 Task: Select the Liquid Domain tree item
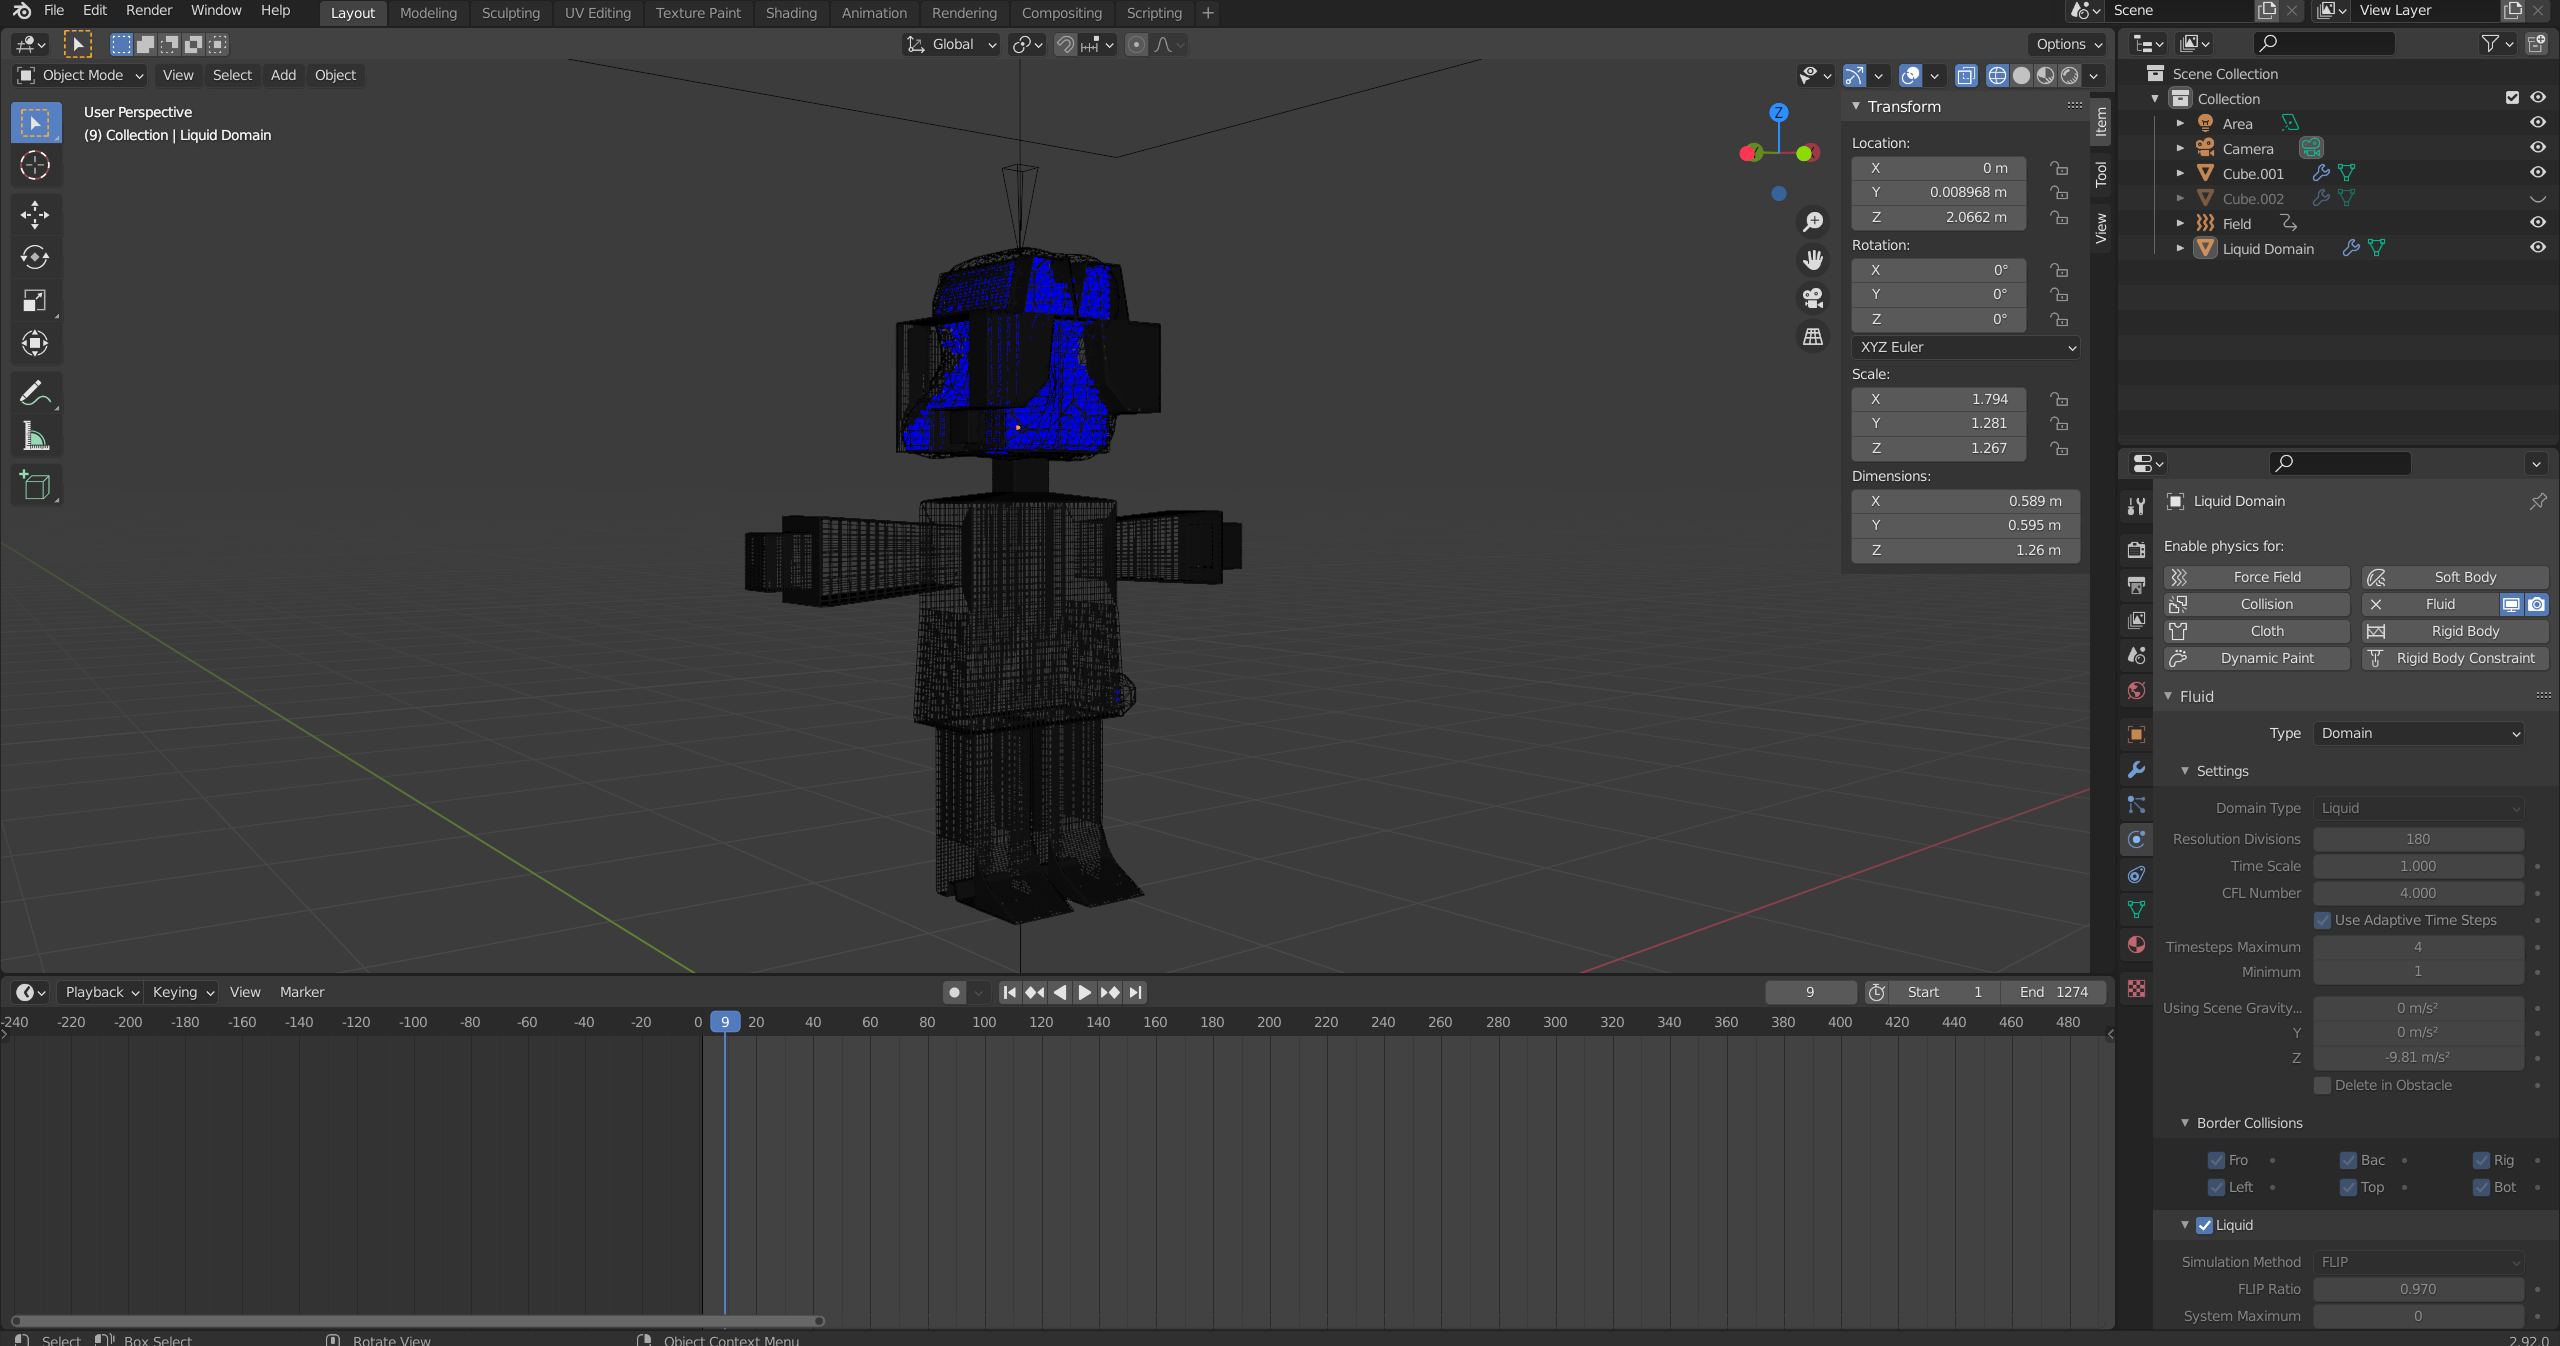coord(2269,247)
